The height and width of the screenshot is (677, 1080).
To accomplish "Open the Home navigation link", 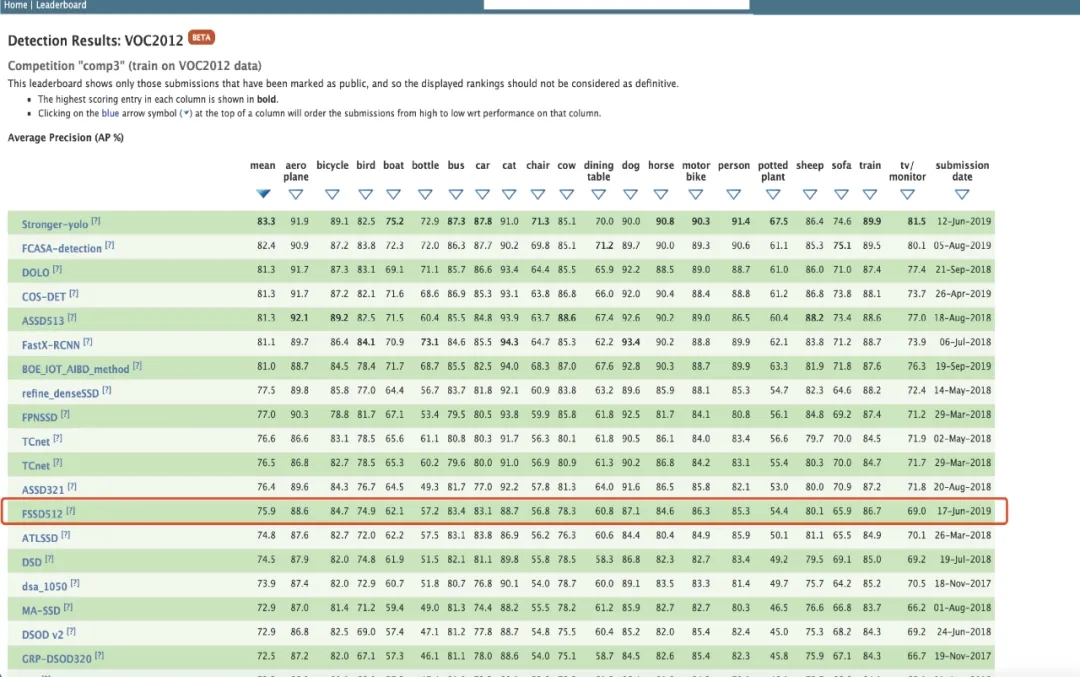I will point(15,5).
